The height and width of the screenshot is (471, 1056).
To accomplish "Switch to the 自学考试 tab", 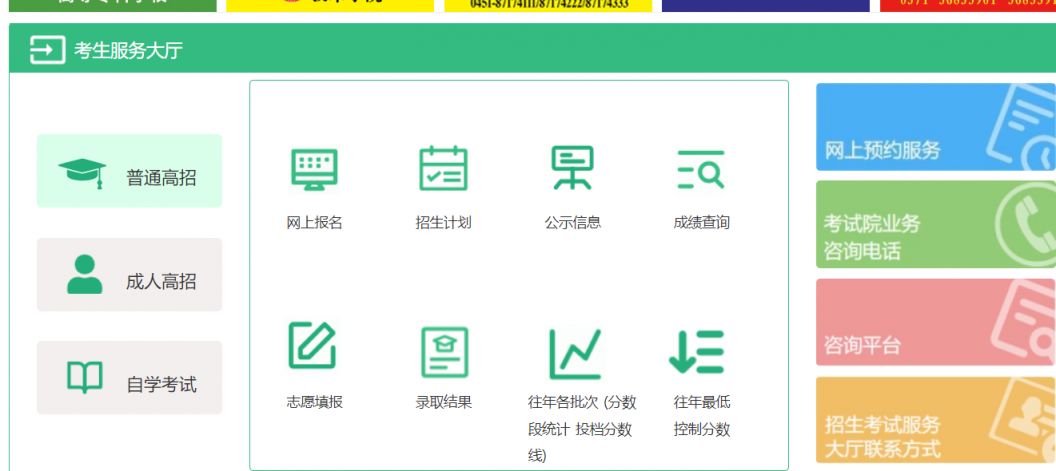I will (129, 377).
